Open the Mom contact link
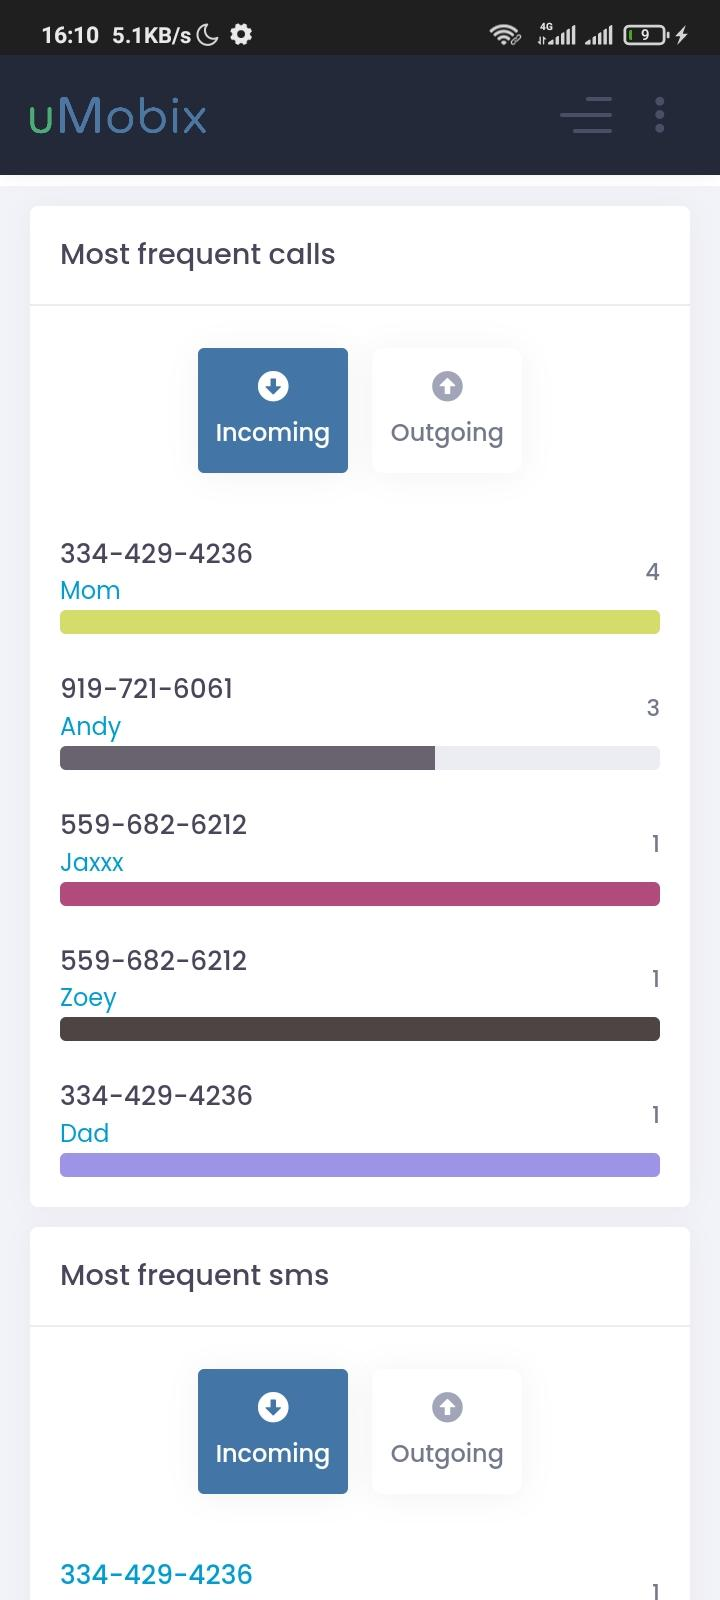This screenshot has height=1600, width=720. tap(89, 590)
